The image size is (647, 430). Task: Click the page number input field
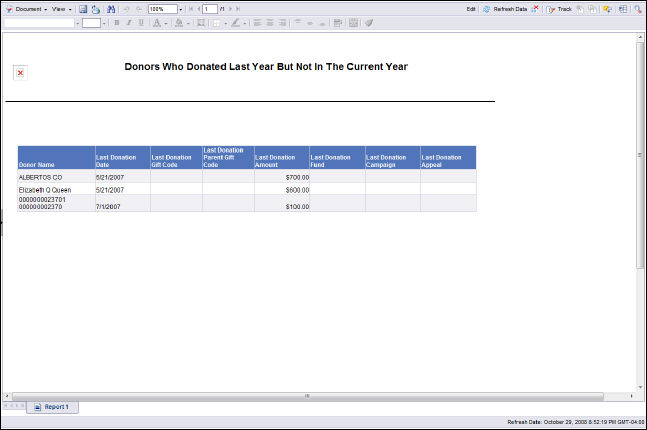pyautogui.click(x=210, y=8)
